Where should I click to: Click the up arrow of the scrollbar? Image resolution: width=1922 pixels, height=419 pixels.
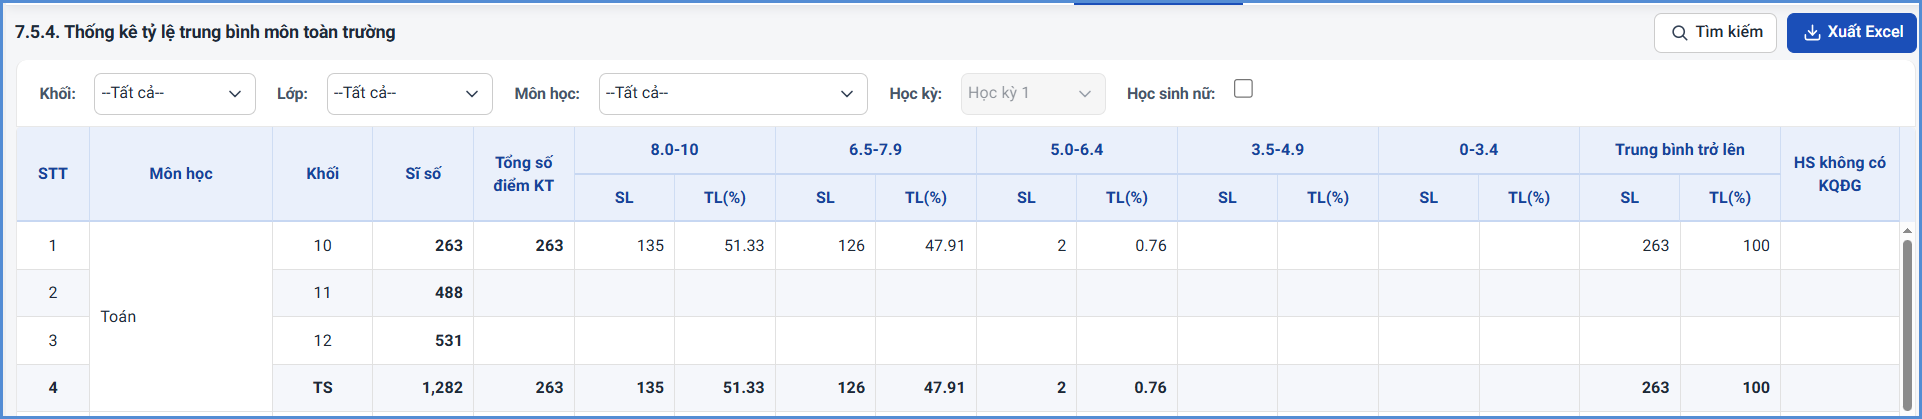coord(1907,231)
